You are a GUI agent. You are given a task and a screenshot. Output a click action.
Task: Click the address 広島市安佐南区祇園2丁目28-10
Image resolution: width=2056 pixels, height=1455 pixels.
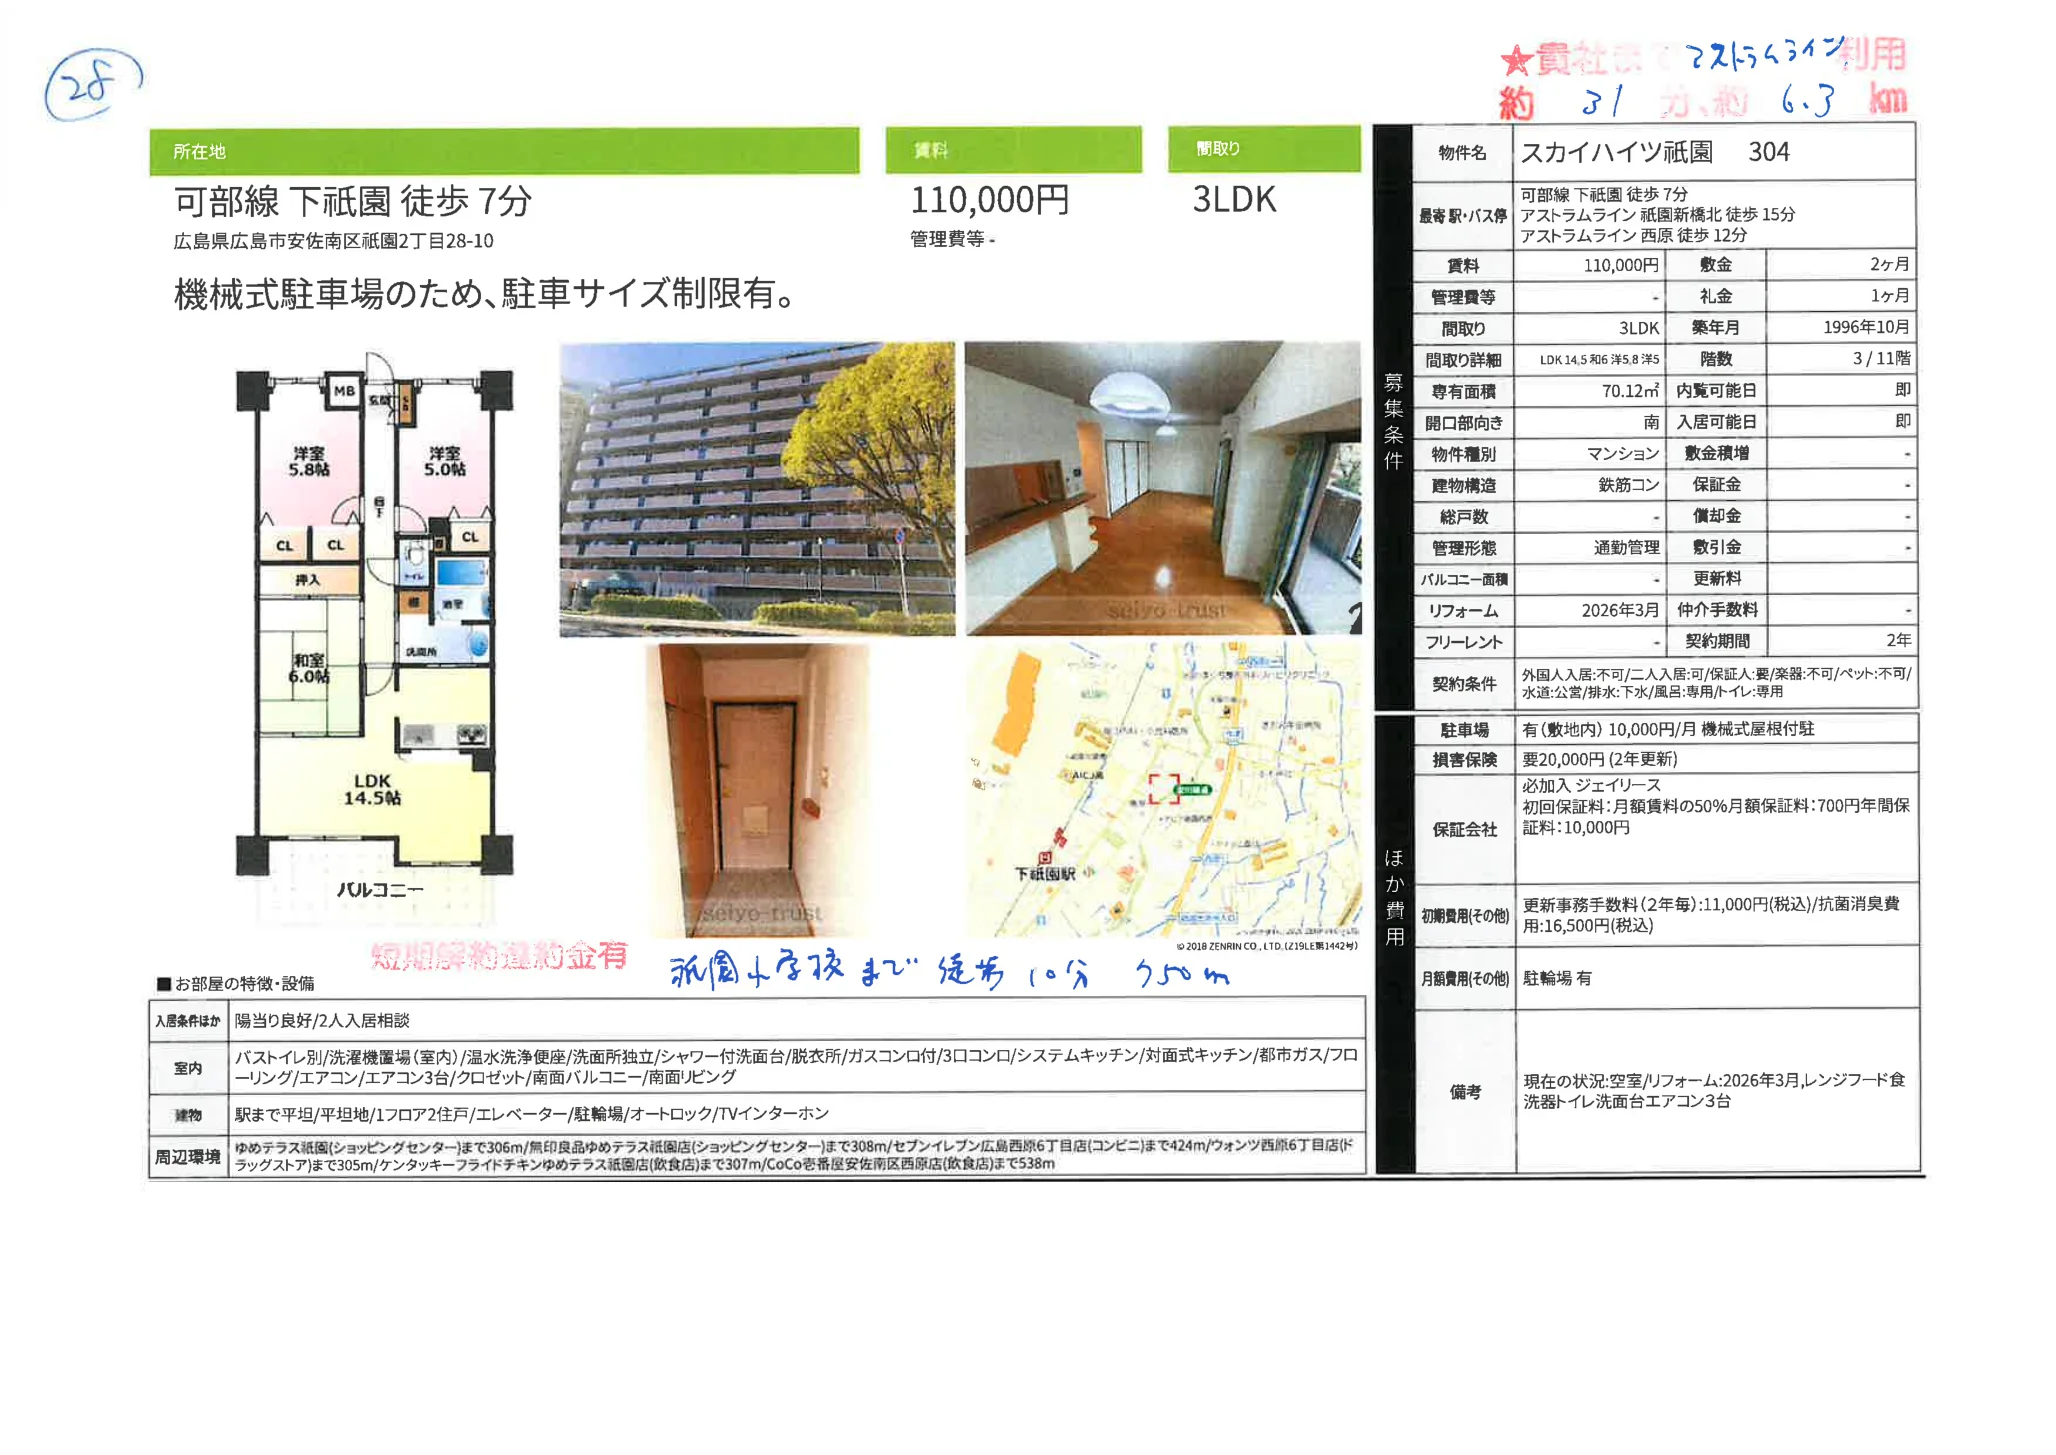pyautogui.click(x=333, y=241)
